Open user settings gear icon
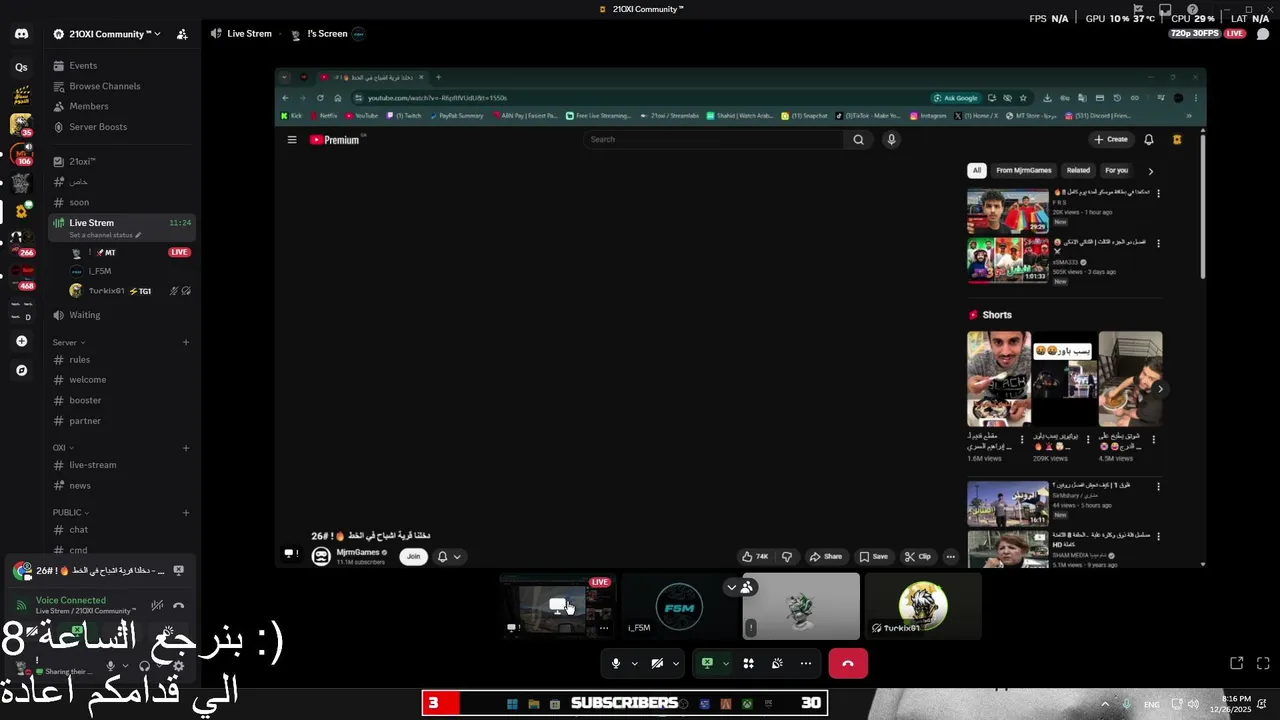Viewport: 1280px width, 720px height. [x=179, y=666]
